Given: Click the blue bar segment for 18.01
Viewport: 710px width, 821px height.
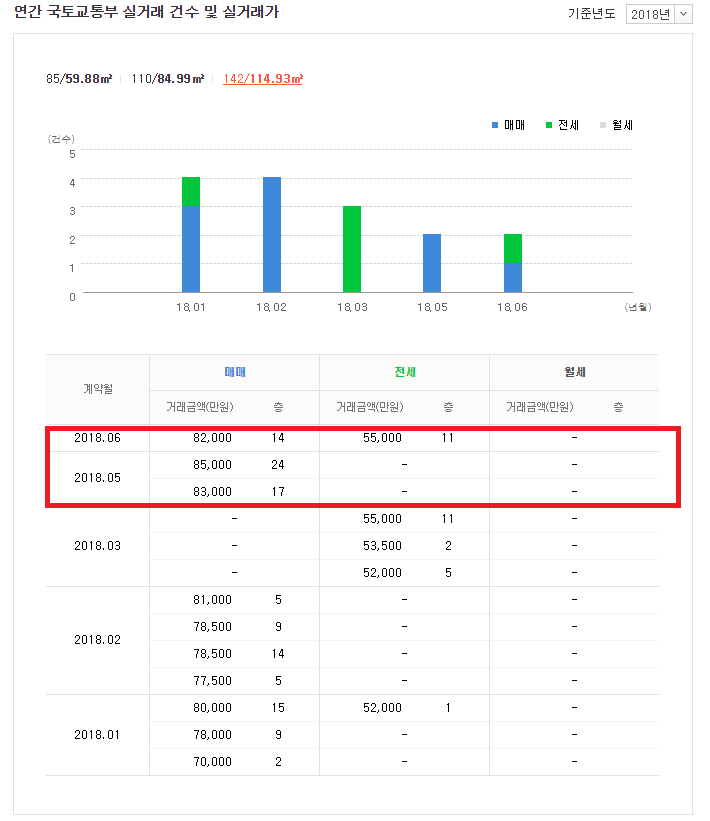Looking at the screenshot, I should tap(191, 249).
